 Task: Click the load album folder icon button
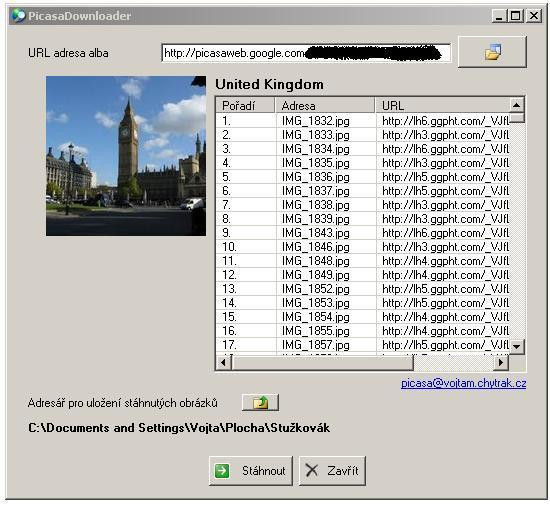pos(492,52)
